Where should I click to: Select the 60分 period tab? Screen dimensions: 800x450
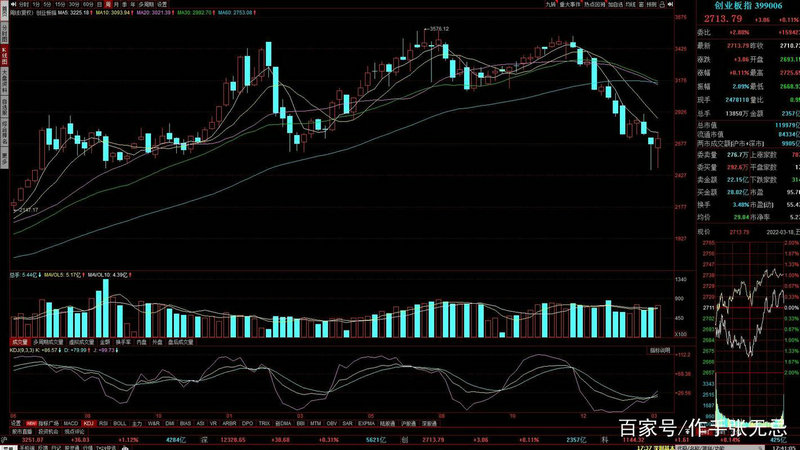point(87,4)
